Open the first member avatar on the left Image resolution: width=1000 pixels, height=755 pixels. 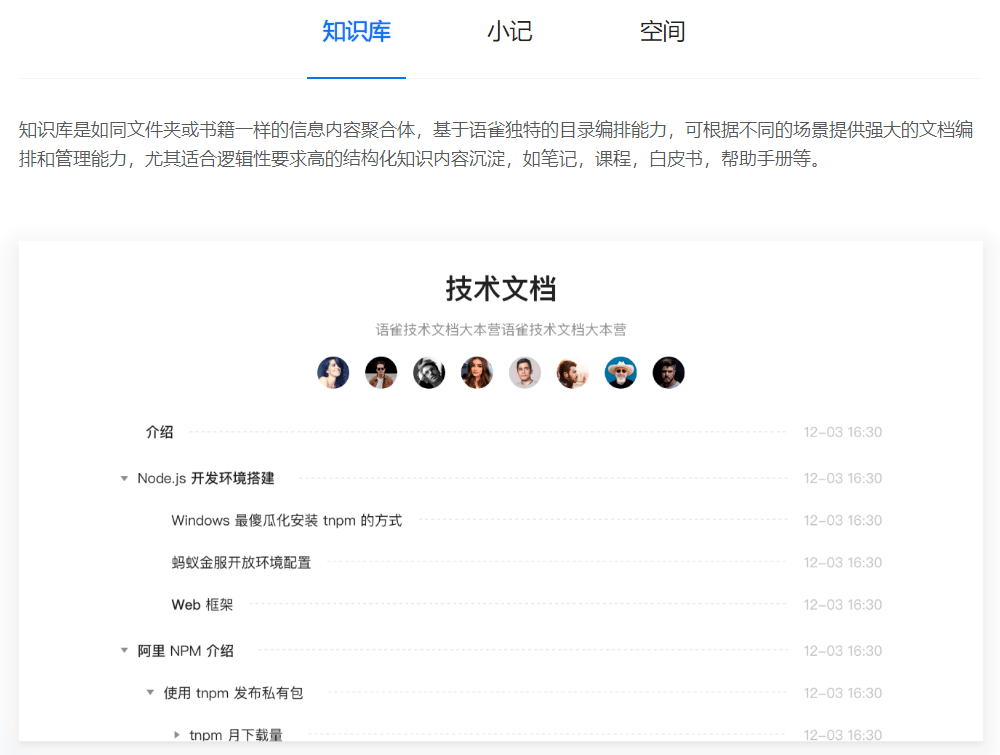pos(333,371)
